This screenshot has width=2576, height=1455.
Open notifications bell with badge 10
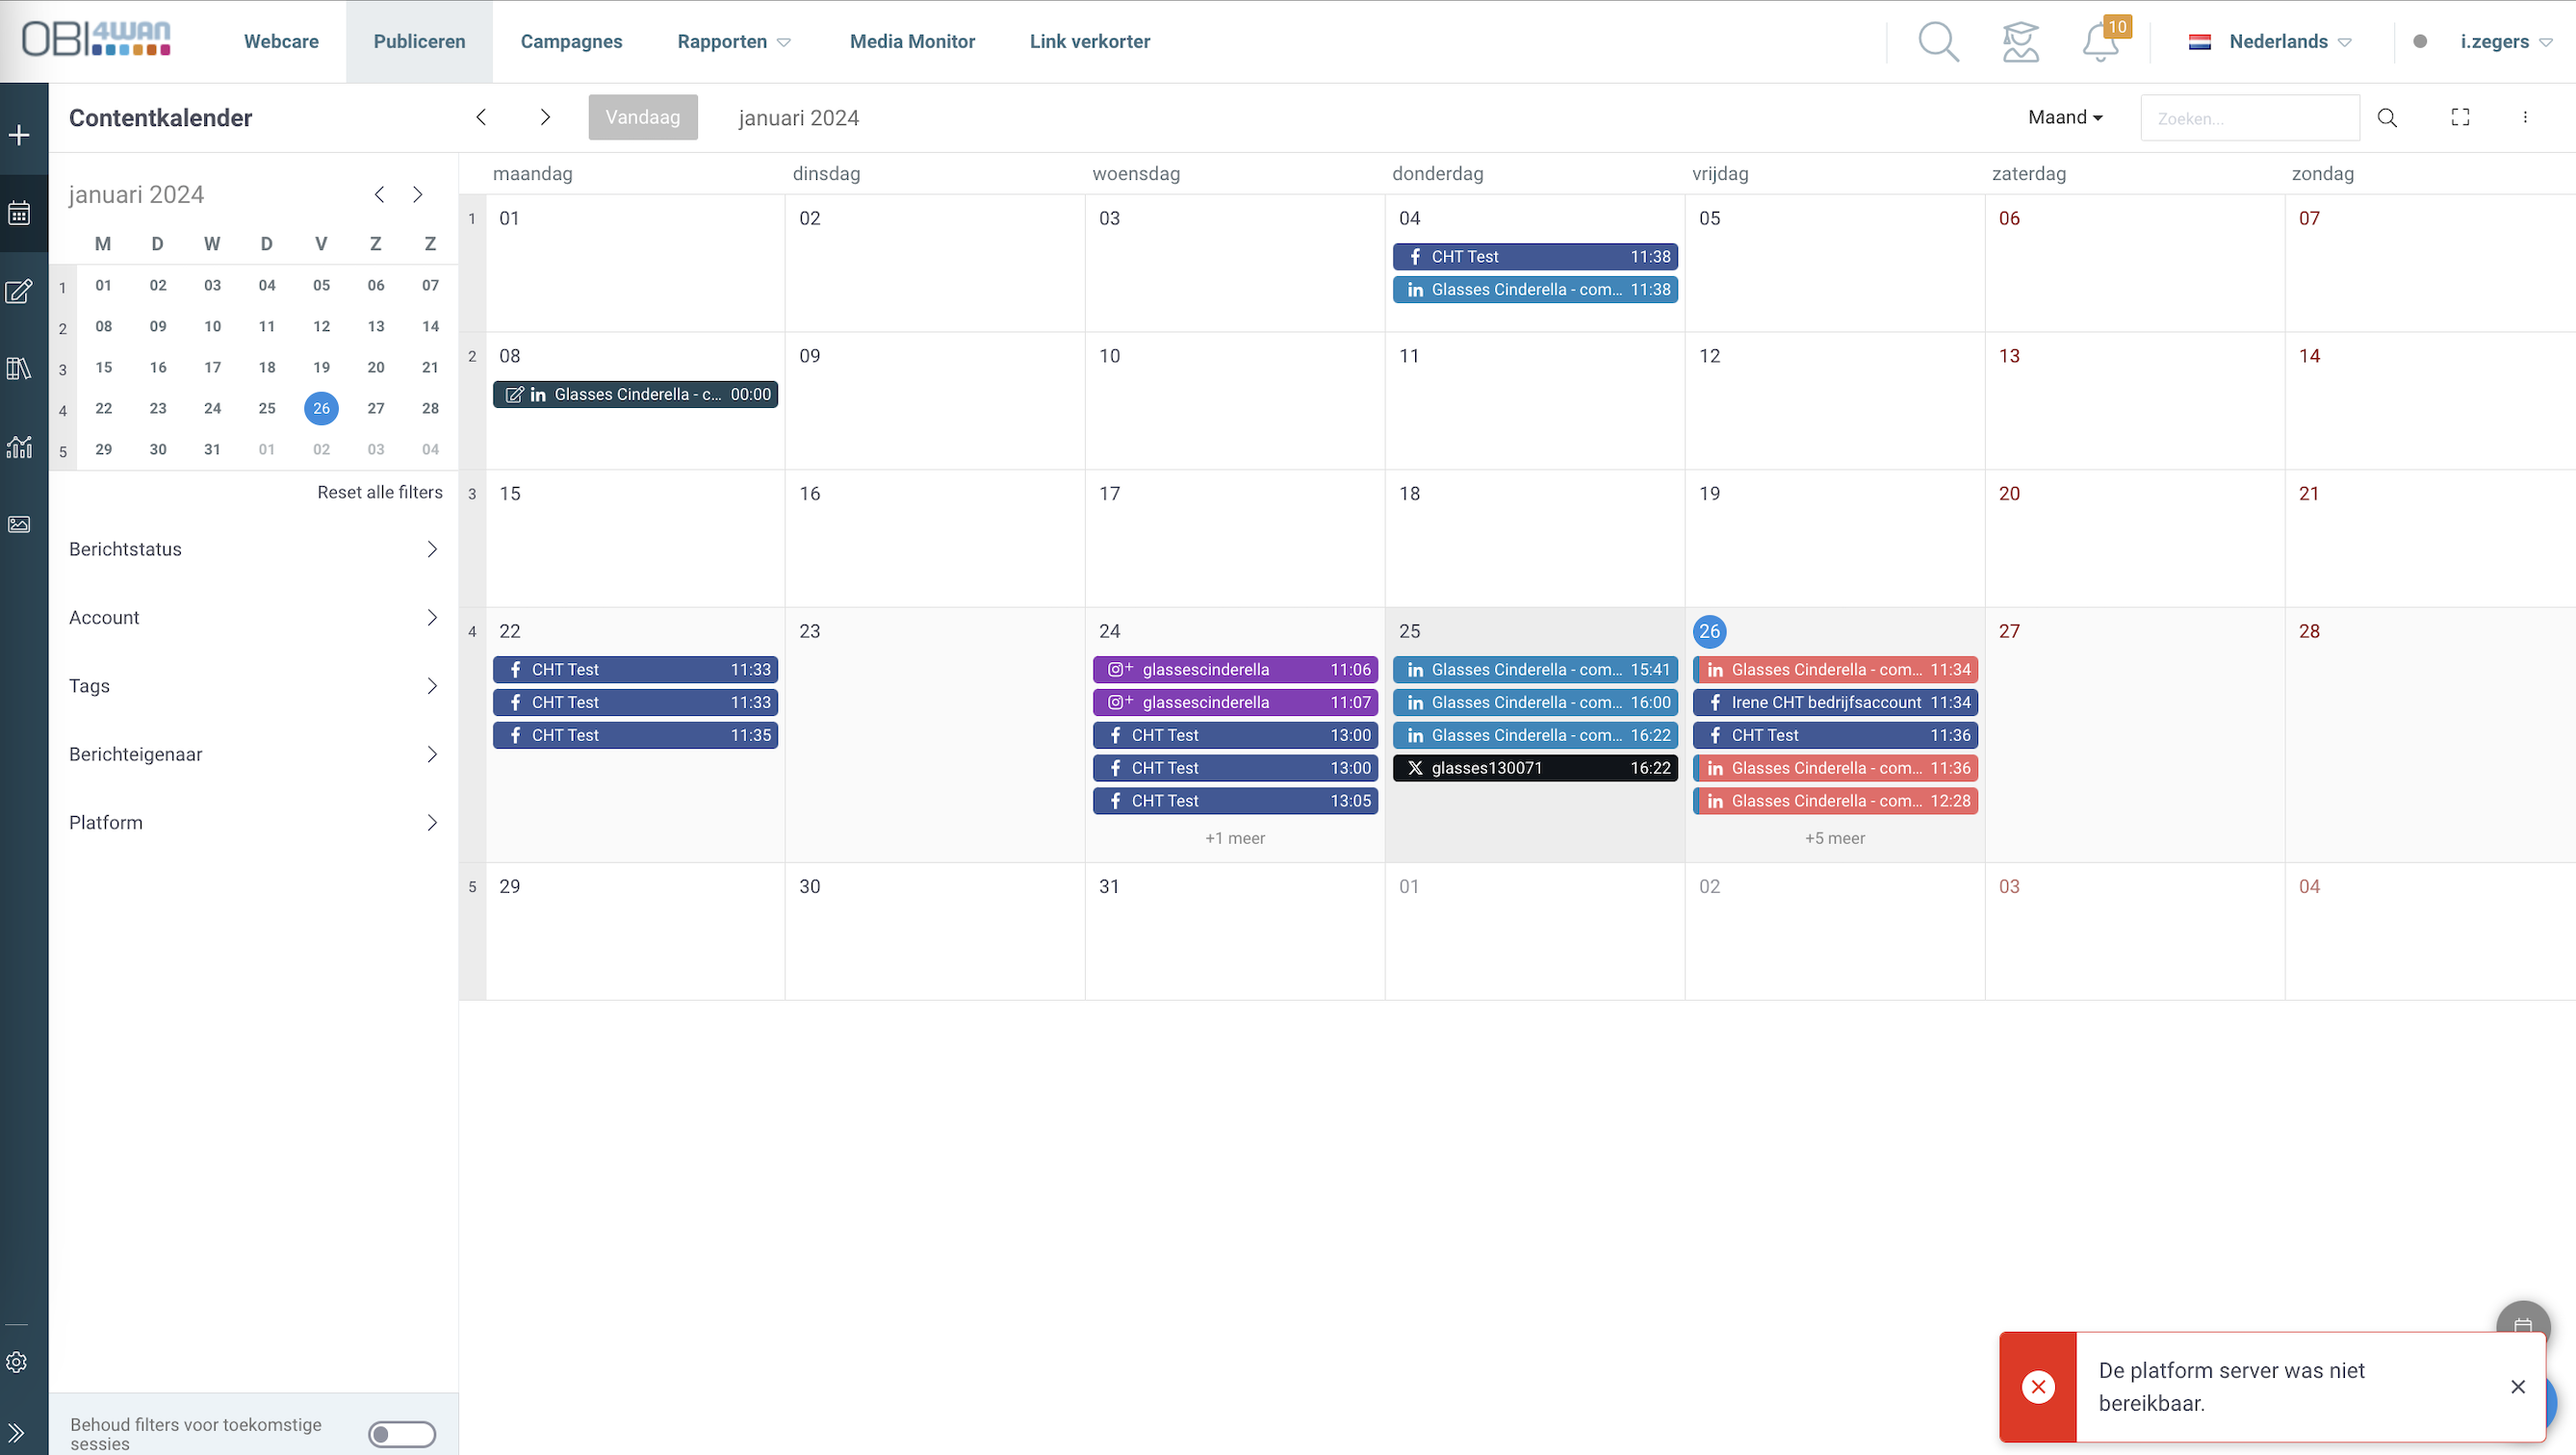pyautogui.click(x=2101, y=42)
